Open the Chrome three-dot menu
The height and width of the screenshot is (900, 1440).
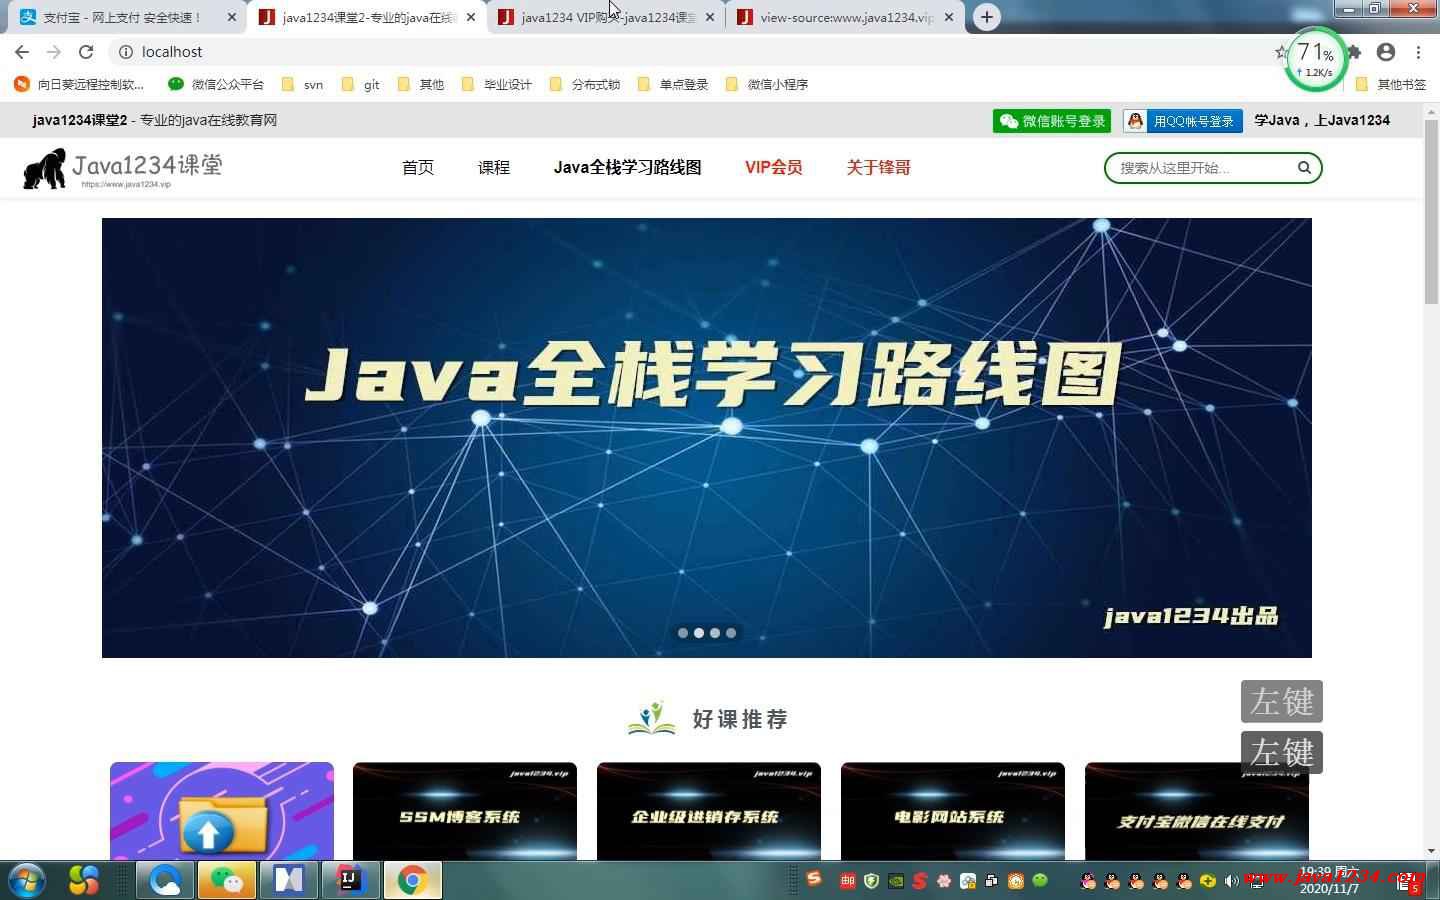click(x=1418, y=52)
